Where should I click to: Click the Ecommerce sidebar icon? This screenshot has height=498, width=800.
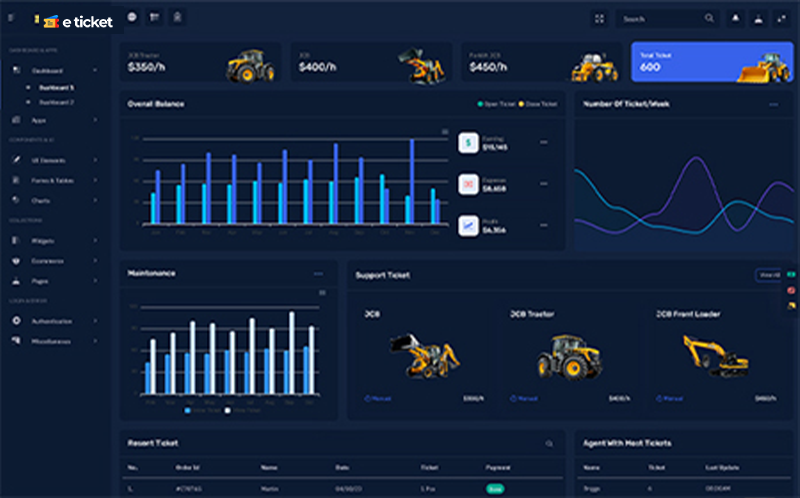pos(16,261)
